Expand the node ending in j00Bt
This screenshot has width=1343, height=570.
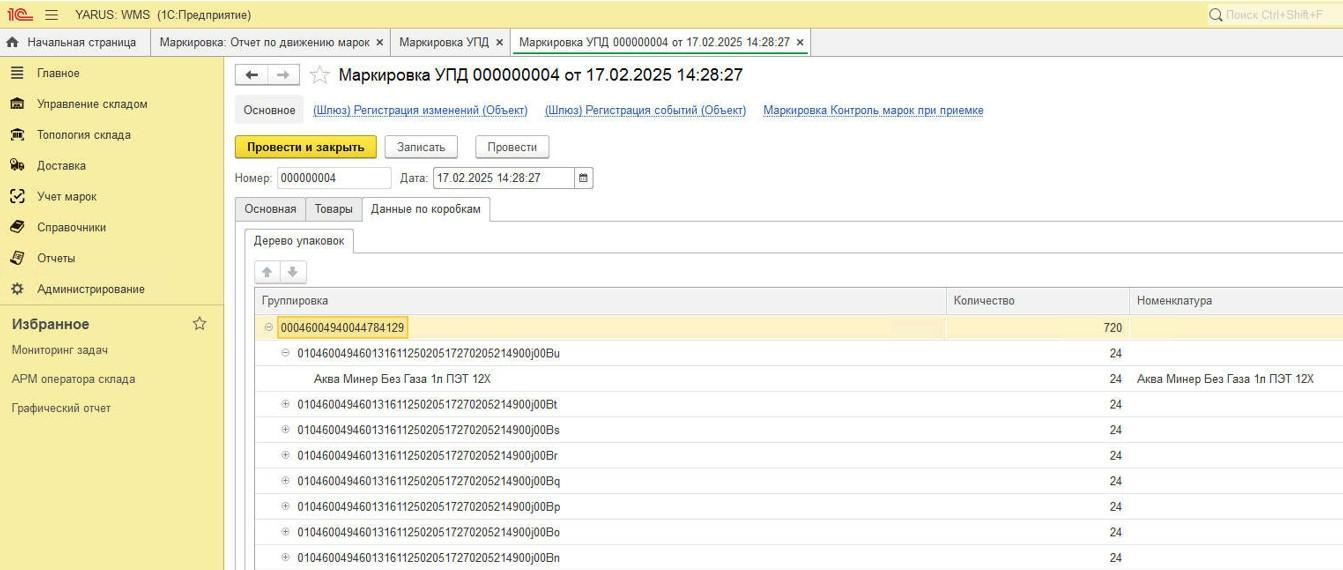[x=285, y=404]
